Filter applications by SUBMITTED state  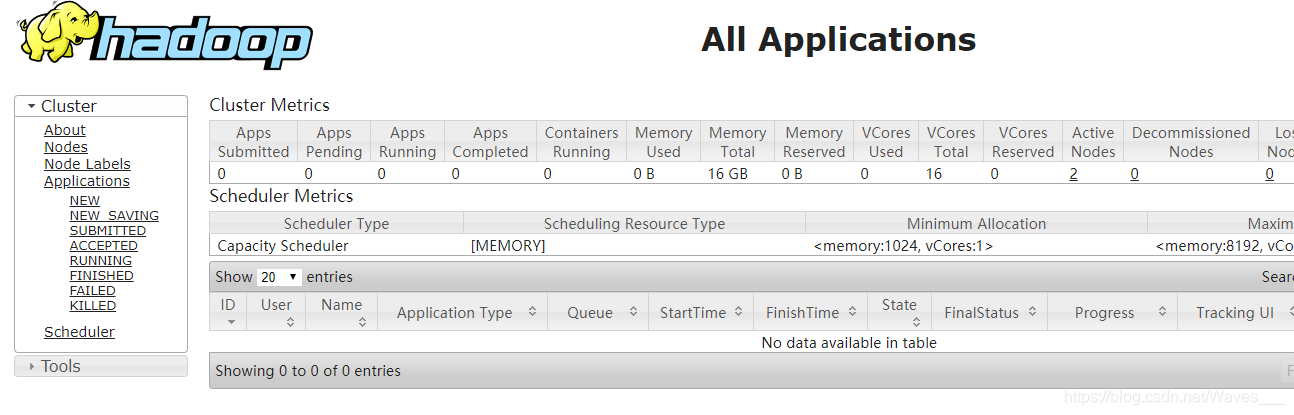(108, 231)
